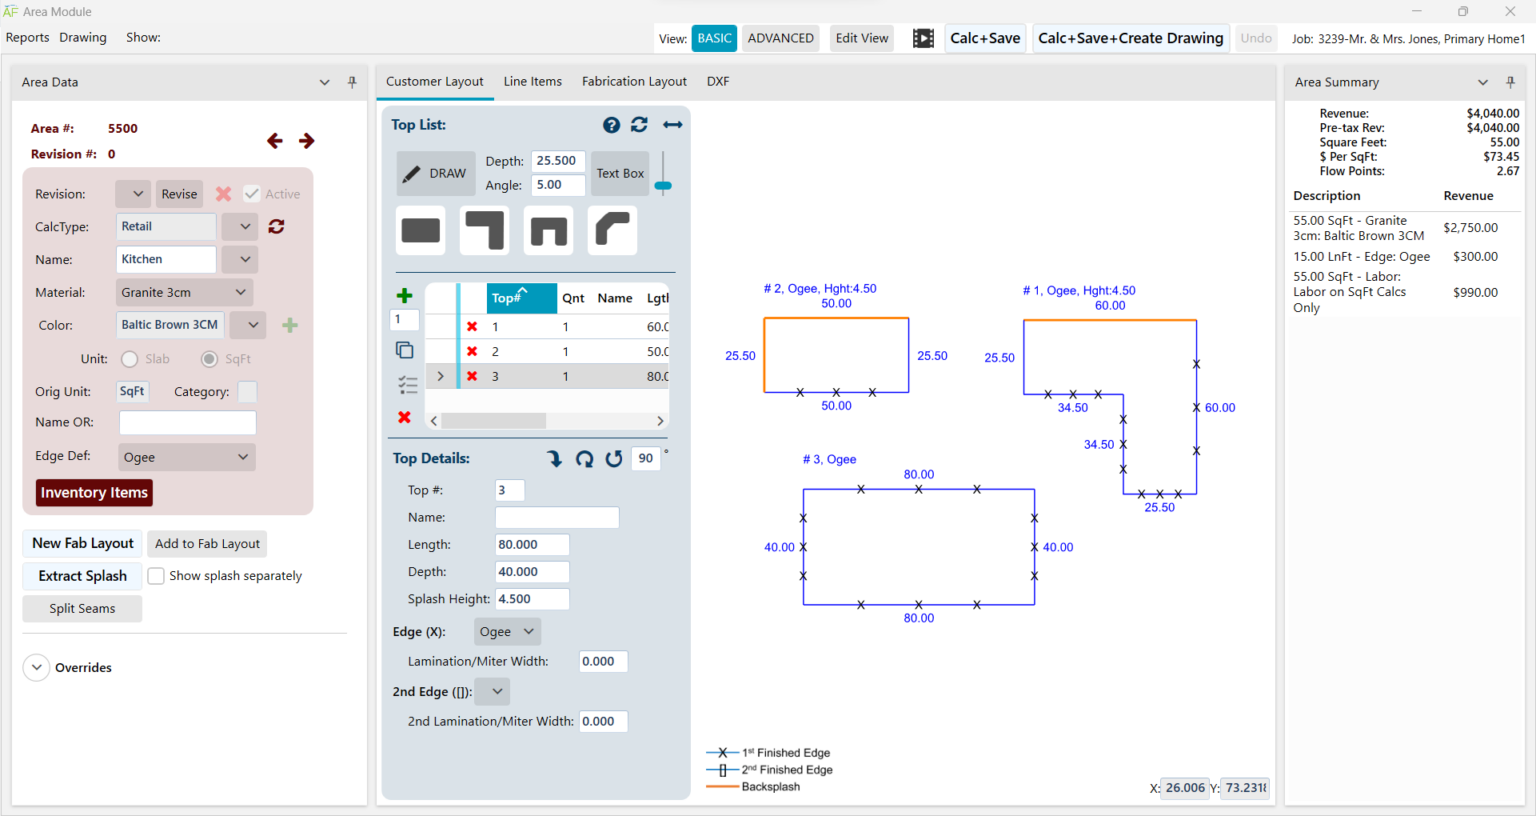Select the Slab unit radio button
This screenshot has height=816, width=1536.
130,359
